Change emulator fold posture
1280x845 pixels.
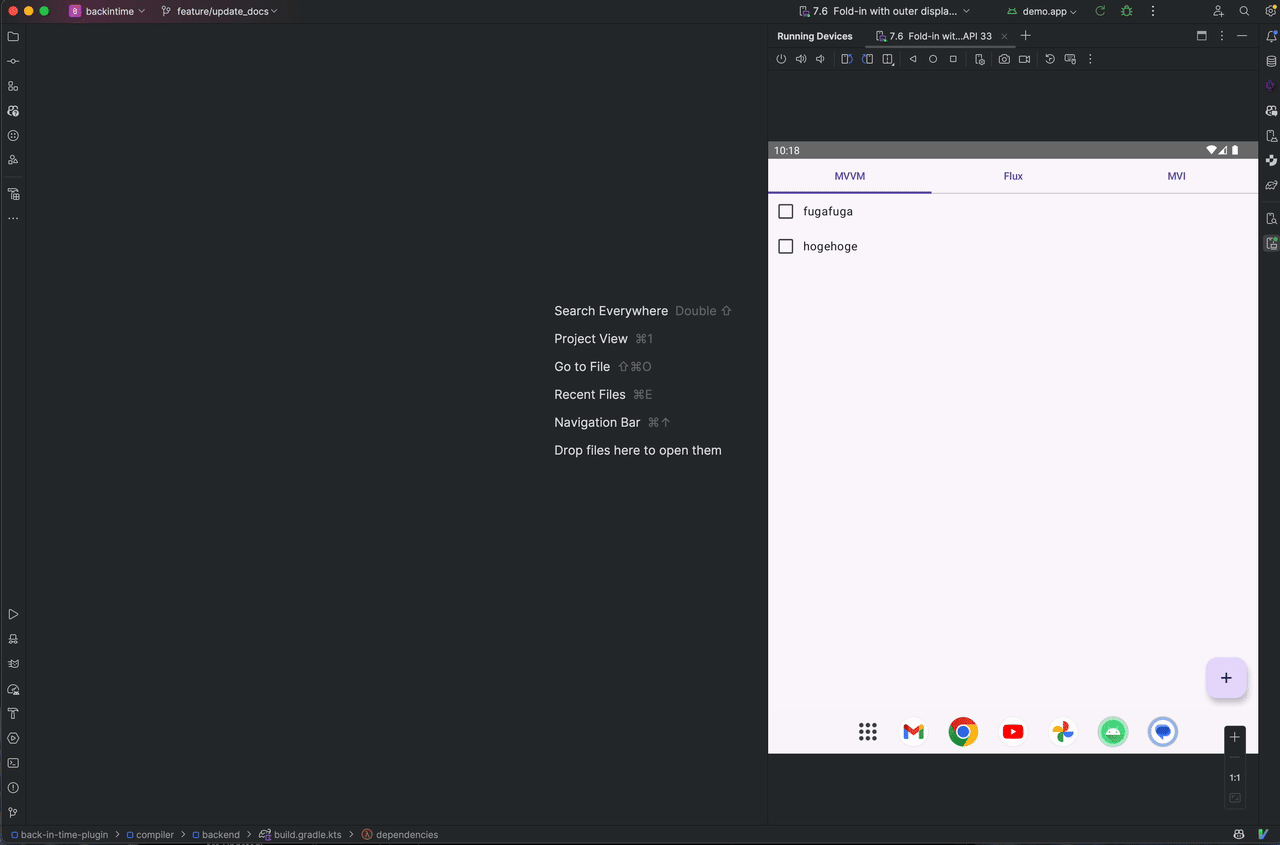(888, 59)
